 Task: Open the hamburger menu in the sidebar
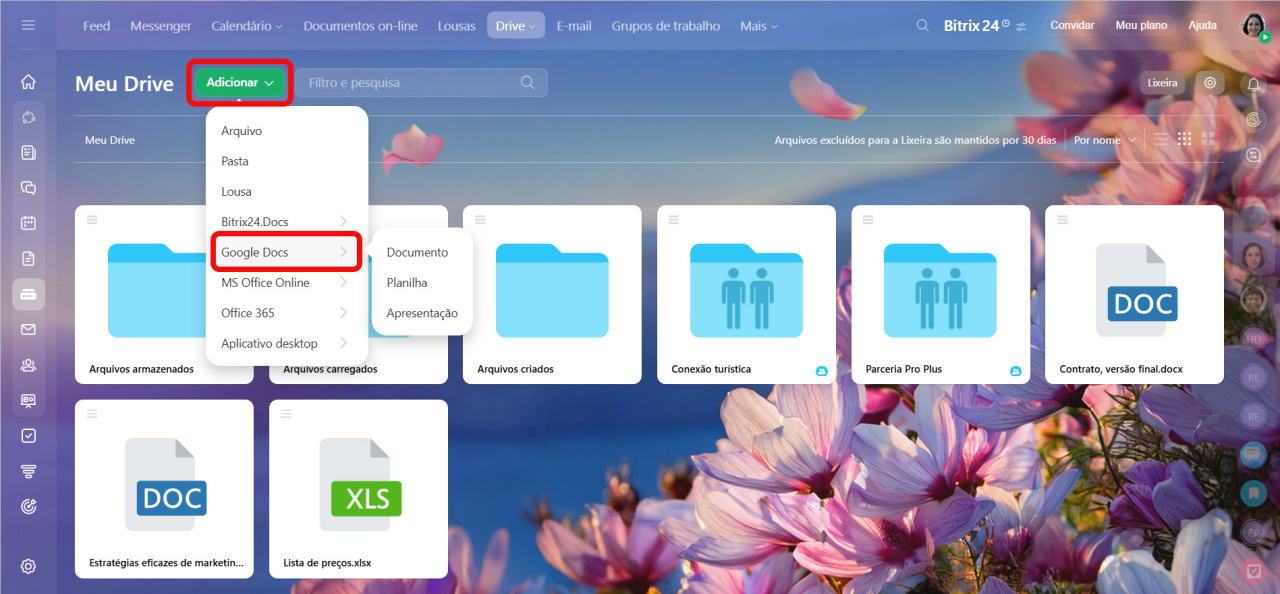[28, 25]
